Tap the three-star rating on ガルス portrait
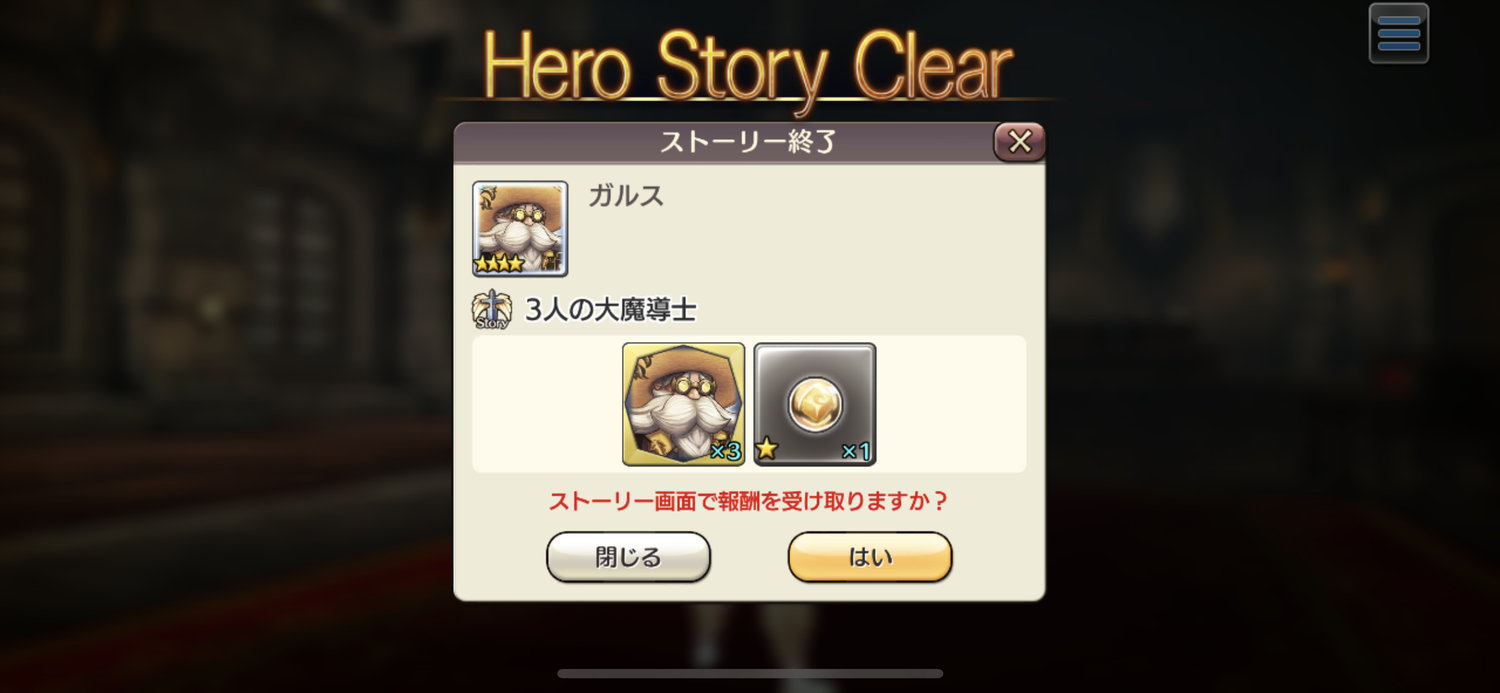The width and height of the screenshot is (1500, 693). tap(499, 264)
